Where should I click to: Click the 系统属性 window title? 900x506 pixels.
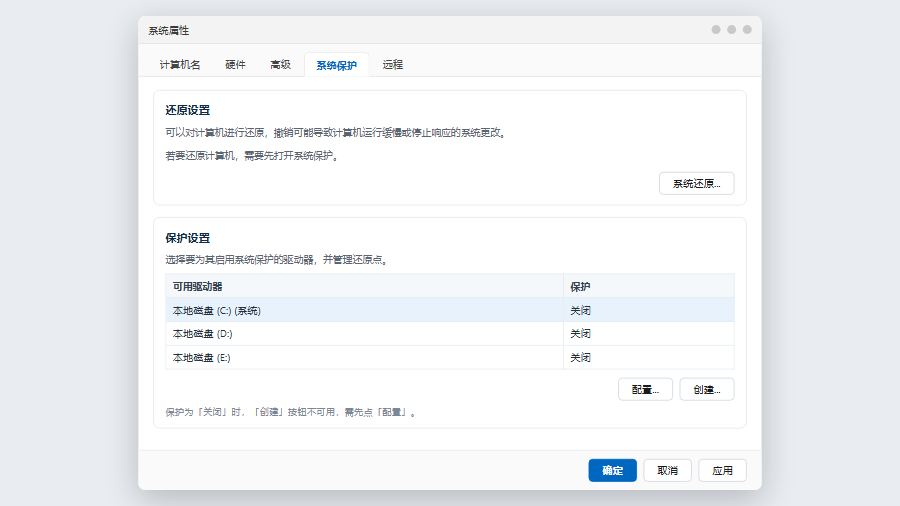click(169, 30)
